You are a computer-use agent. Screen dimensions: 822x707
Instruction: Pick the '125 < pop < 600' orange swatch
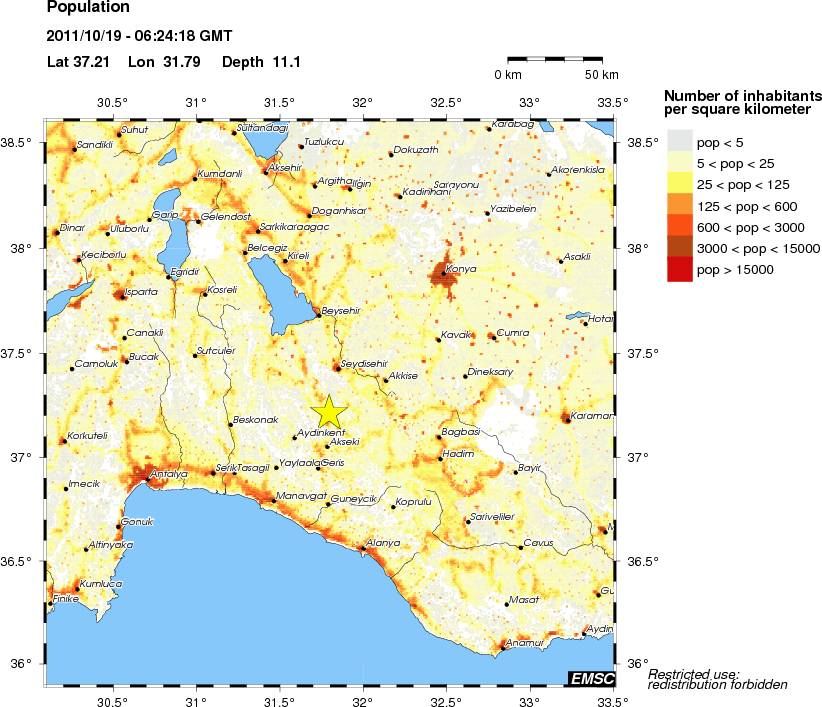pyautogui.click(x=679, y=206)
